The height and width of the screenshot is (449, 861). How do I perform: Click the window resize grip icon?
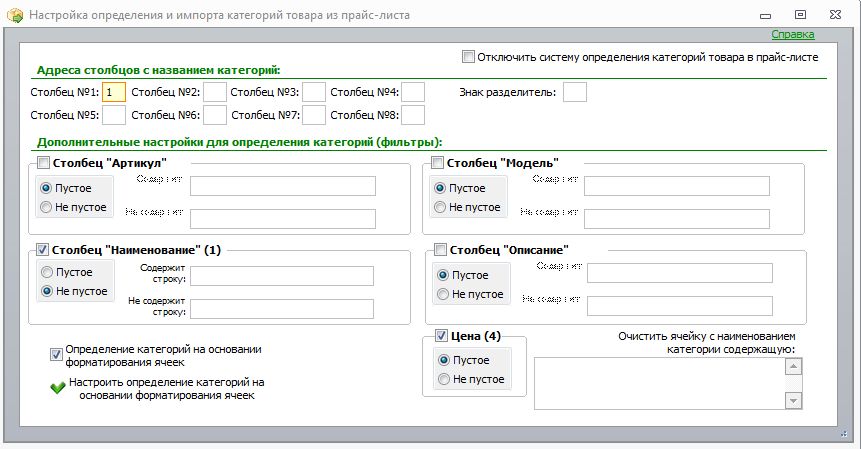[844, 434]
